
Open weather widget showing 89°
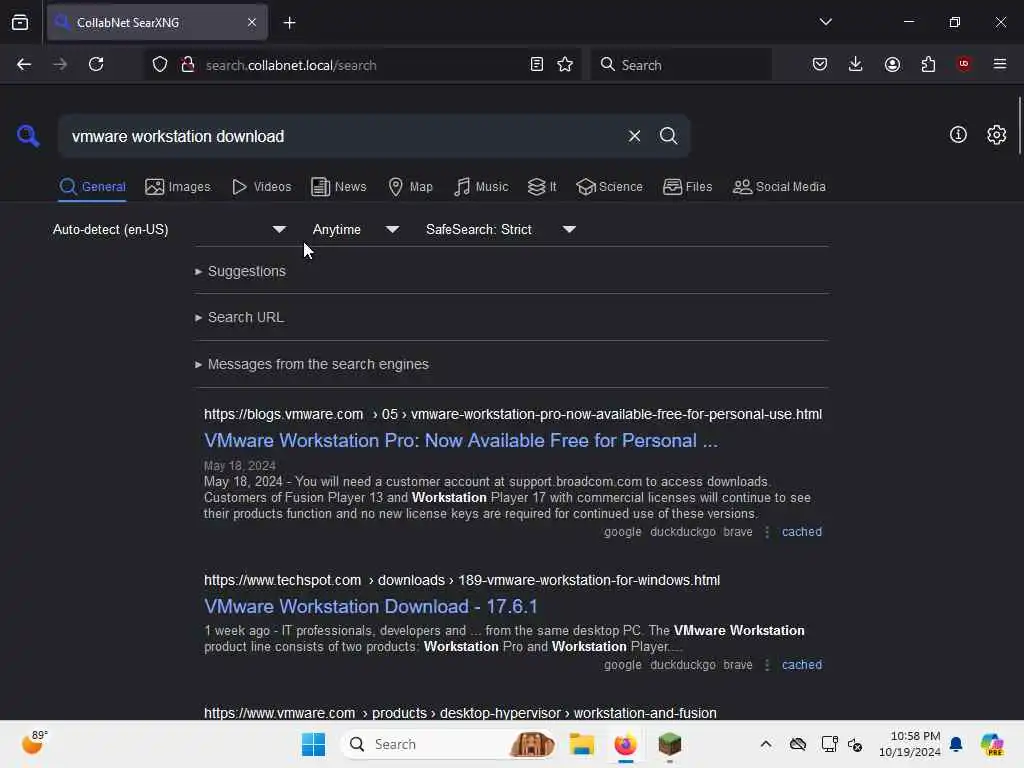34,743
